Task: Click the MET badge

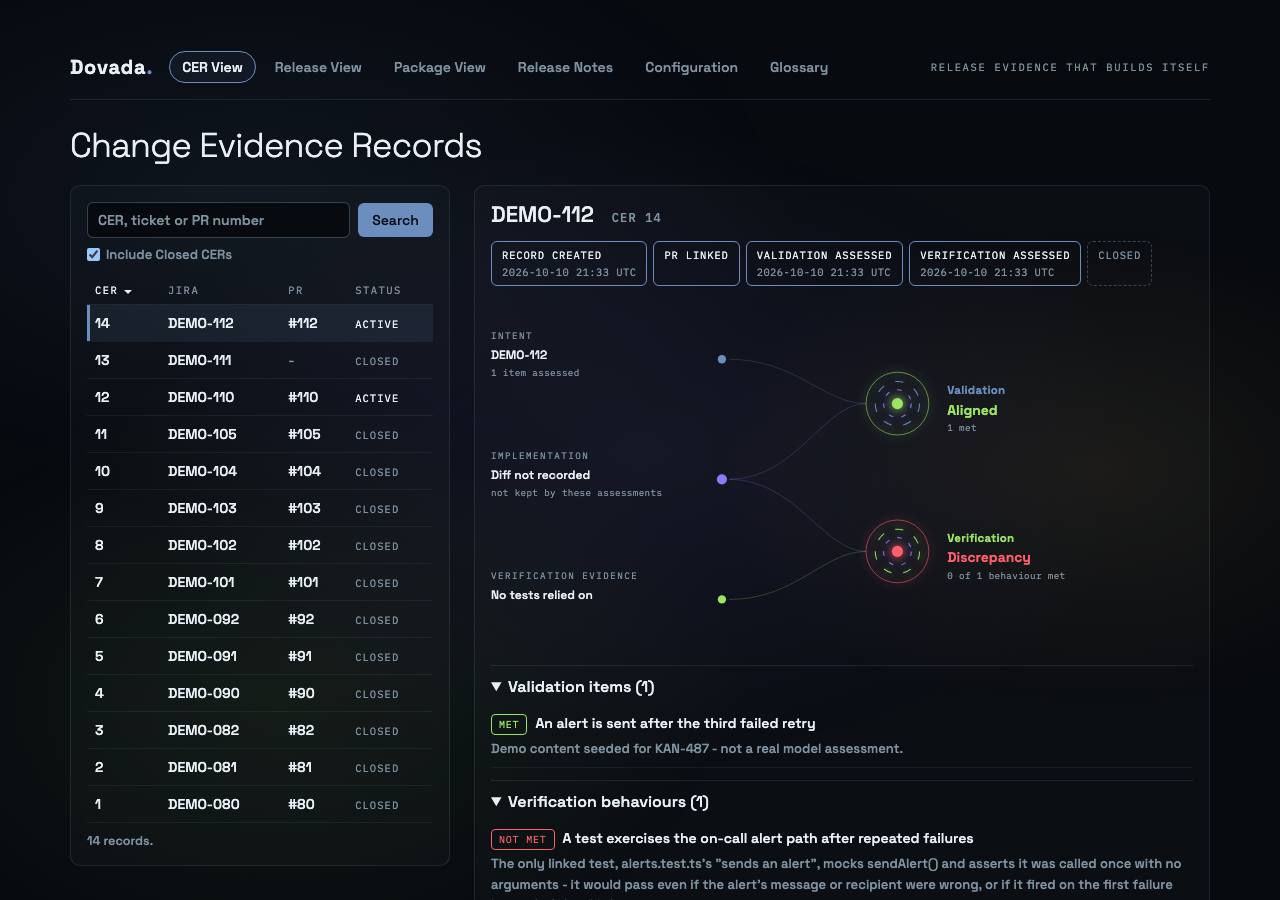Action: [x=509, y=724]
